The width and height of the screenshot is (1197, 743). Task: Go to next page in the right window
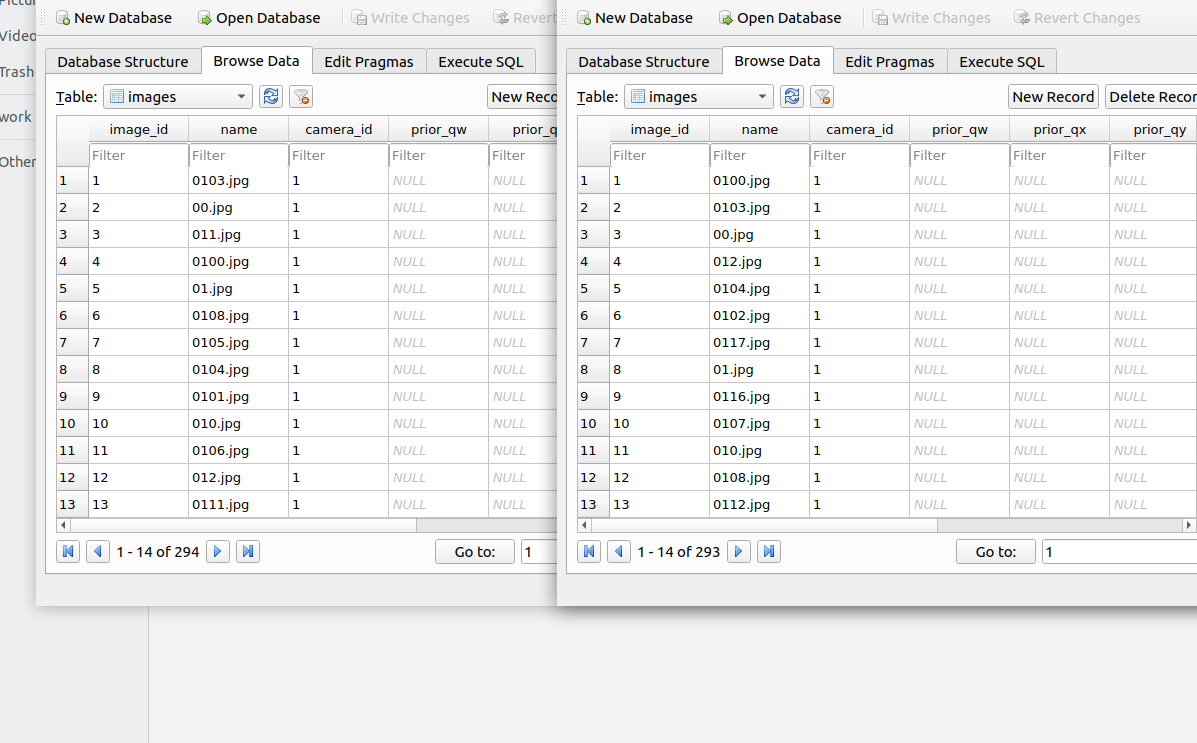tap(738, 551)
